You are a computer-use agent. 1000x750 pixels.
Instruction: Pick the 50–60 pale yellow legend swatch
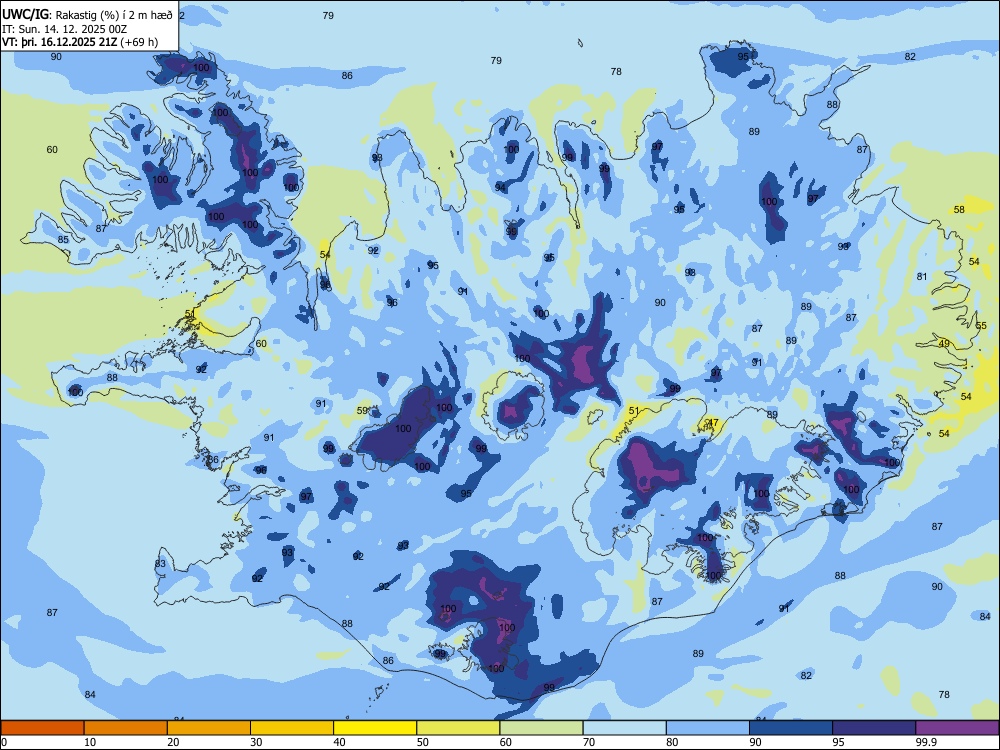click(x=458, y=728)
